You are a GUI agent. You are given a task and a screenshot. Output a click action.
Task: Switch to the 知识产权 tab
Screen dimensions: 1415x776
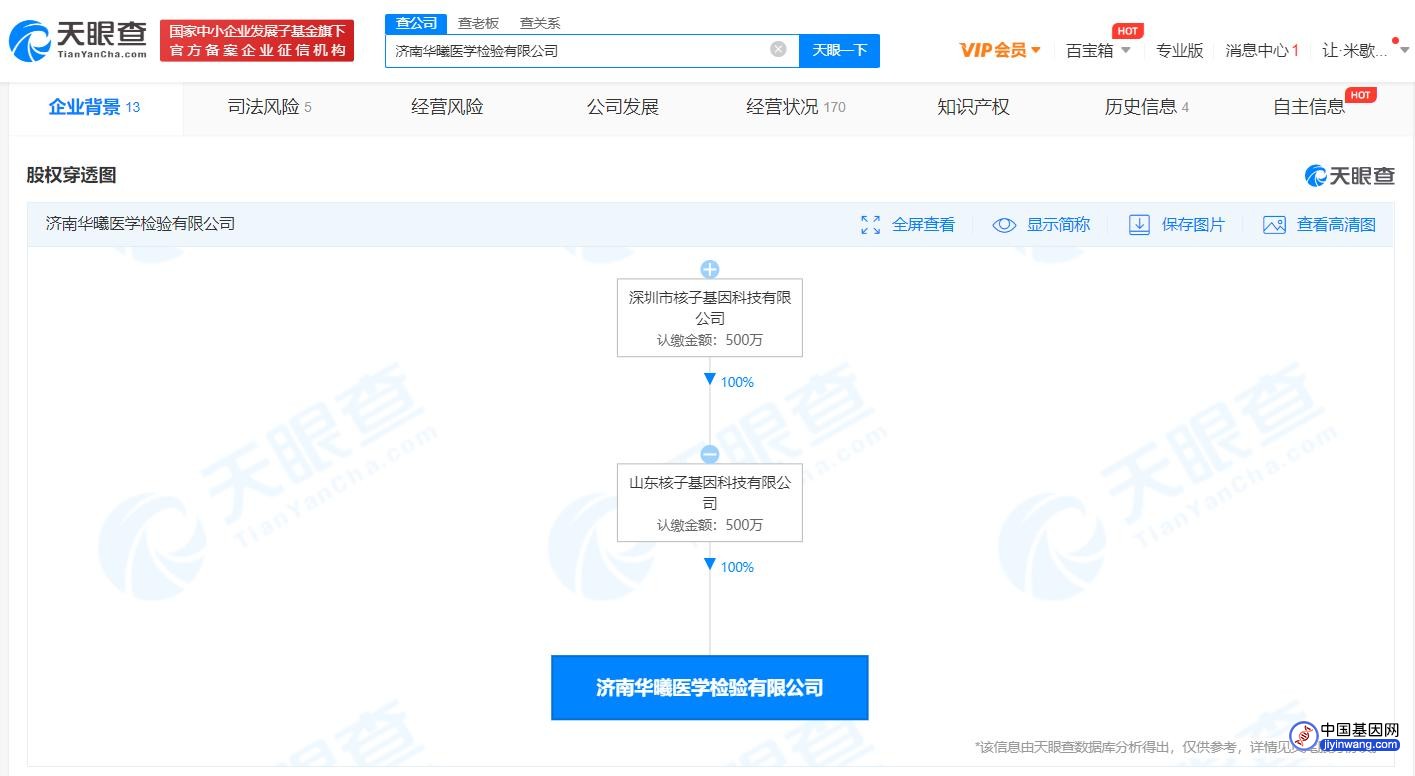click(x=973, y=107)
